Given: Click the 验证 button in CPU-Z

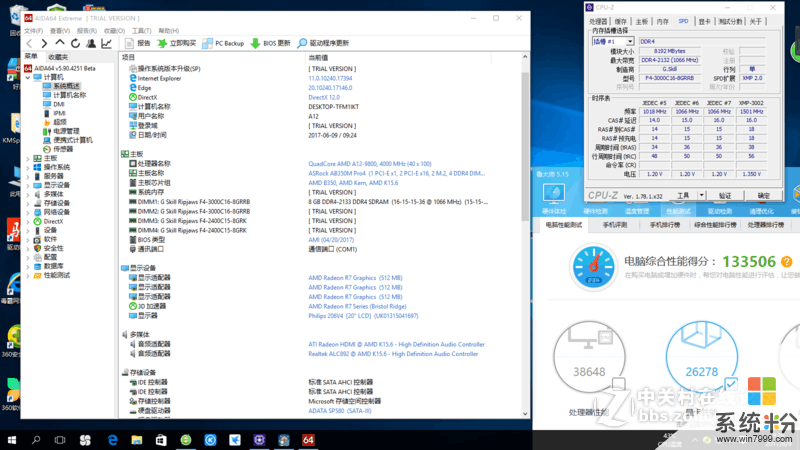Looking at the screenshot, I should [x=726, y=196].
